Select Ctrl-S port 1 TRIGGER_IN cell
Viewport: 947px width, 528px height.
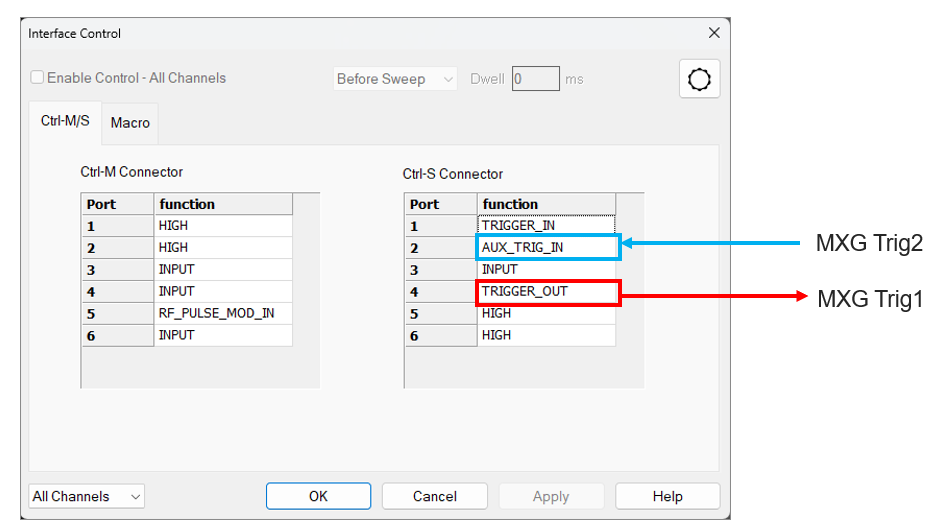547,226
